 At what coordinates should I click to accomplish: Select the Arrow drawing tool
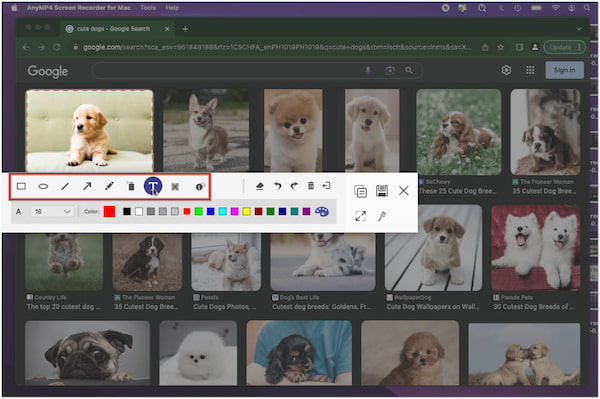(87, 186)
